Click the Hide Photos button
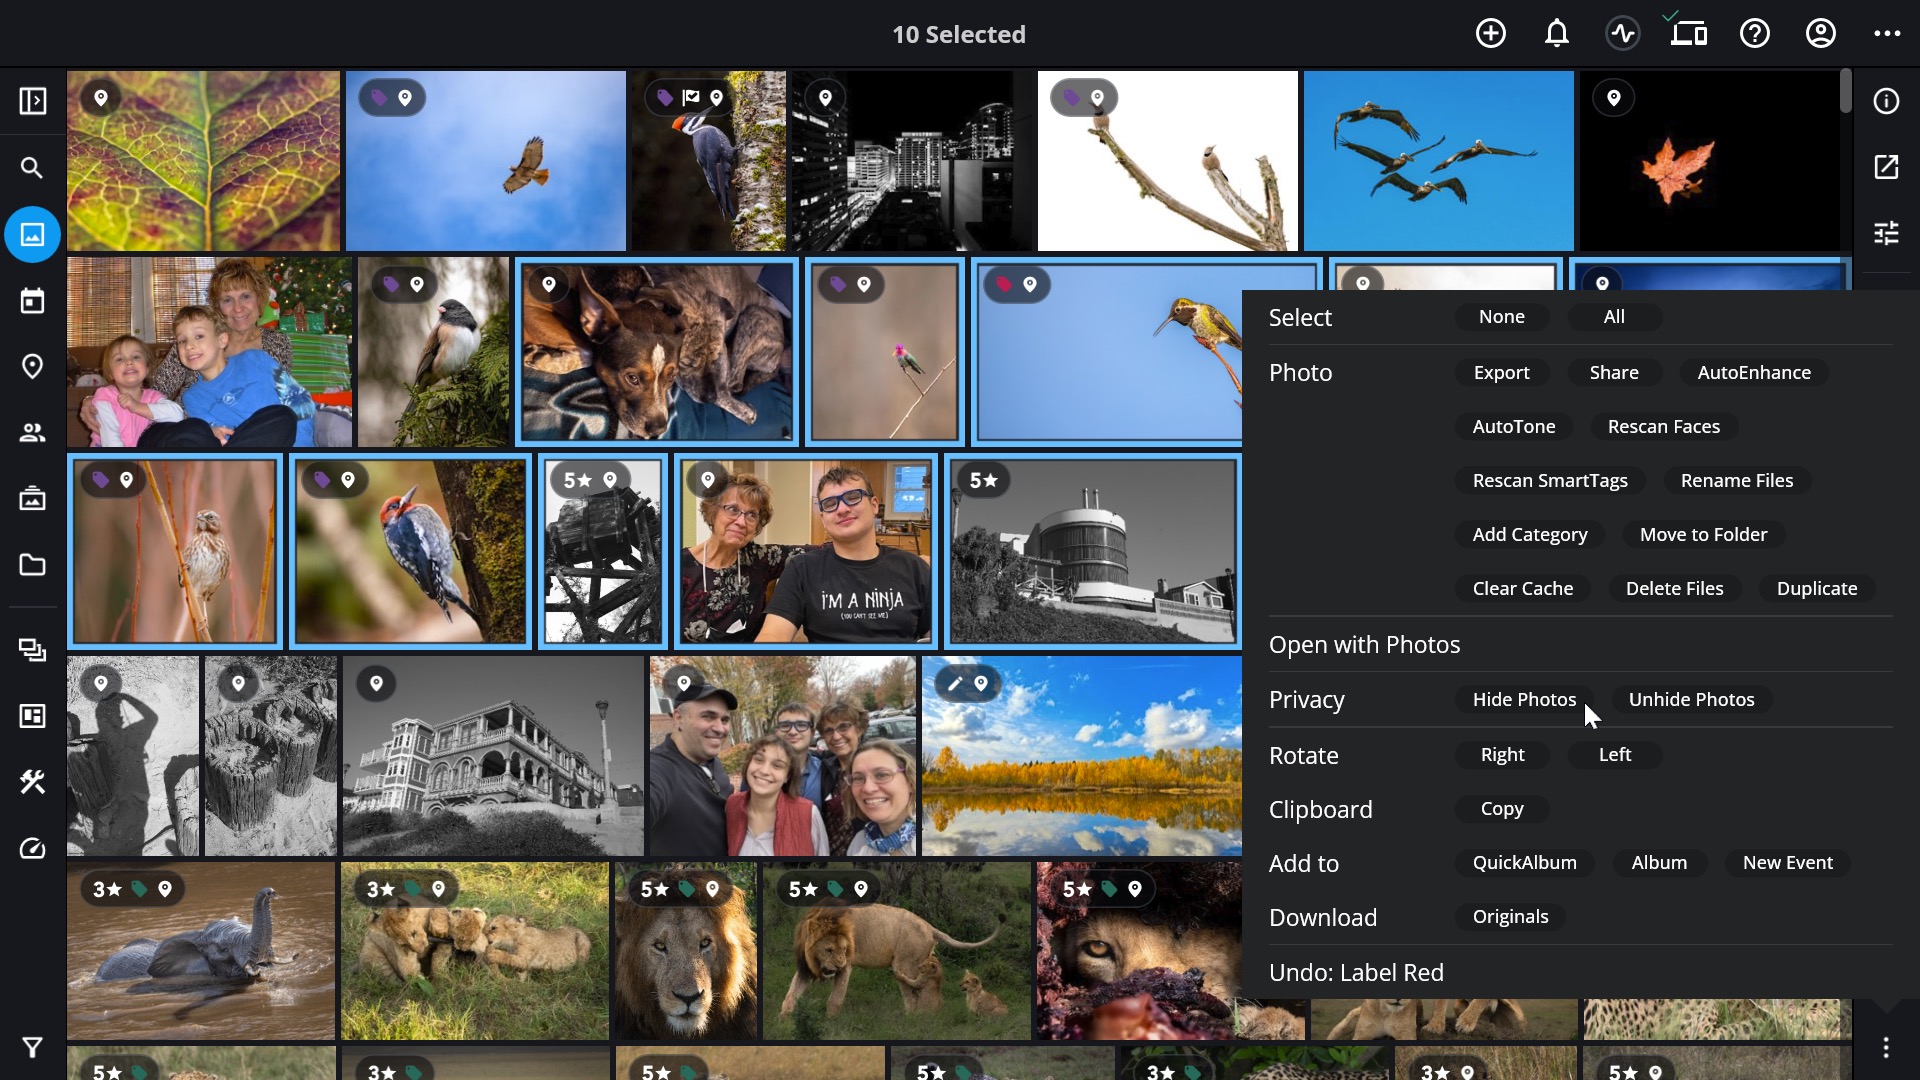 click(x=1524, y=700)
